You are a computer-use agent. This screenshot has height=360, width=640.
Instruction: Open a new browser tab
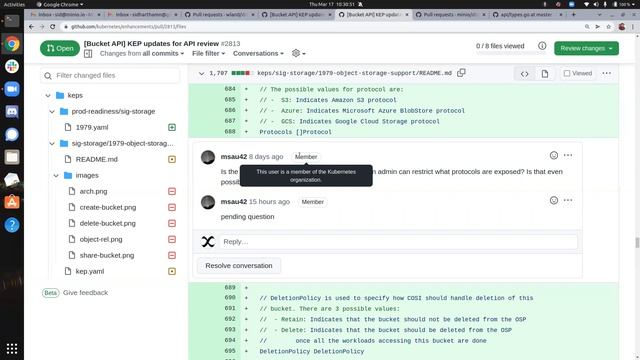573,15
